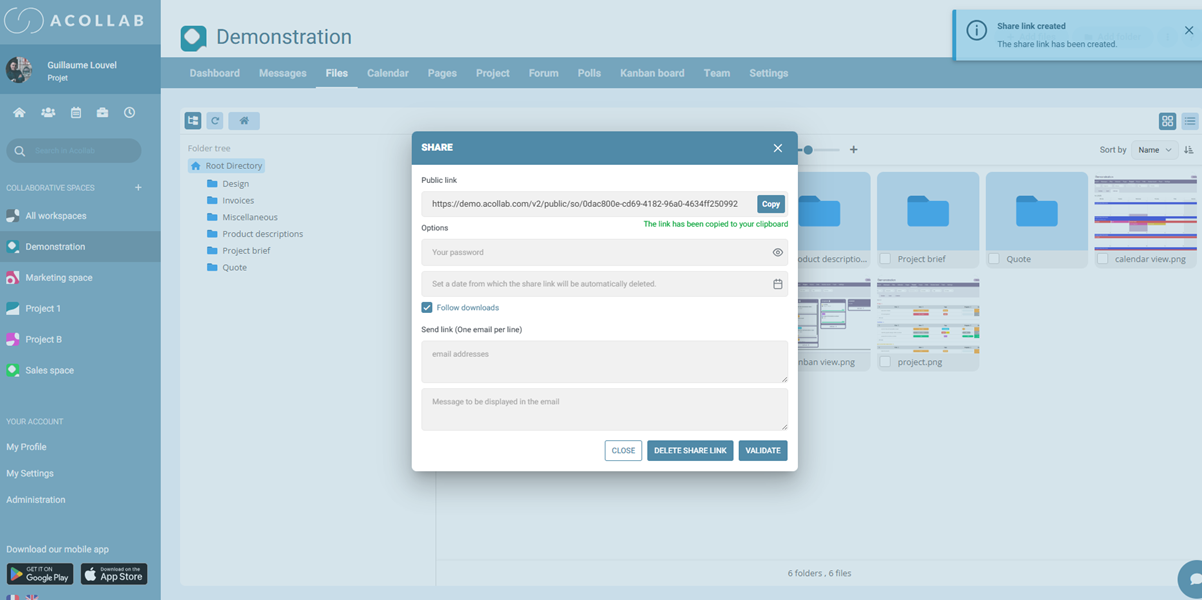Switch to grid view icon
Image resolution: width=1202 pixels, height=600 pixels.
click(x=1167, y=121)
